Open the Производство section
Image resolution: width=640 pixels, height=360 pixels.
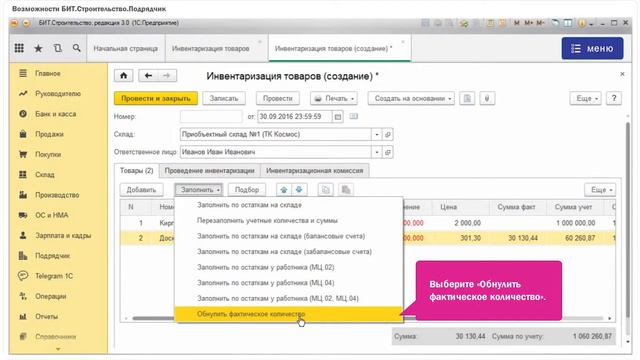[x=58, y=195]
